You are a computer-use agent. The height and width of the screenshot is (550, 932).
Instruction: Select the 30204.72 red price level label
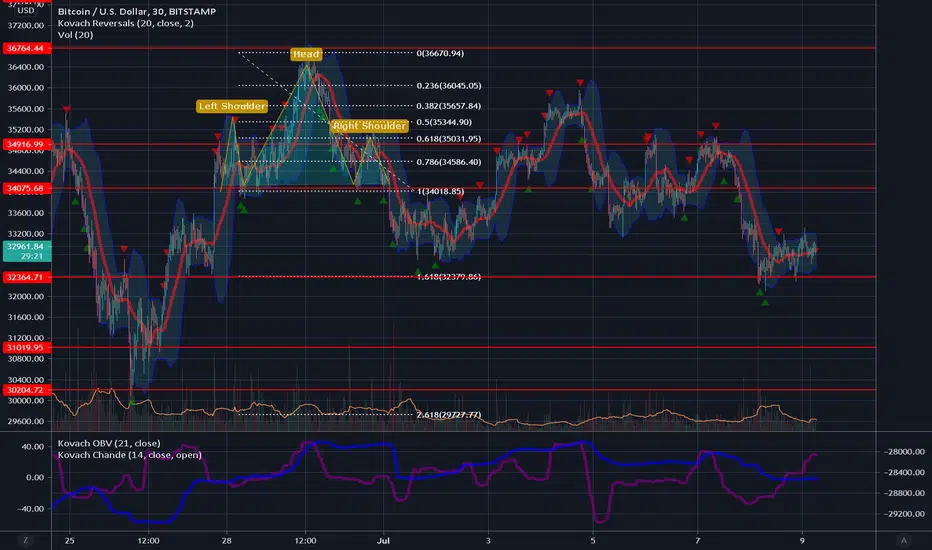coord(26,389)
